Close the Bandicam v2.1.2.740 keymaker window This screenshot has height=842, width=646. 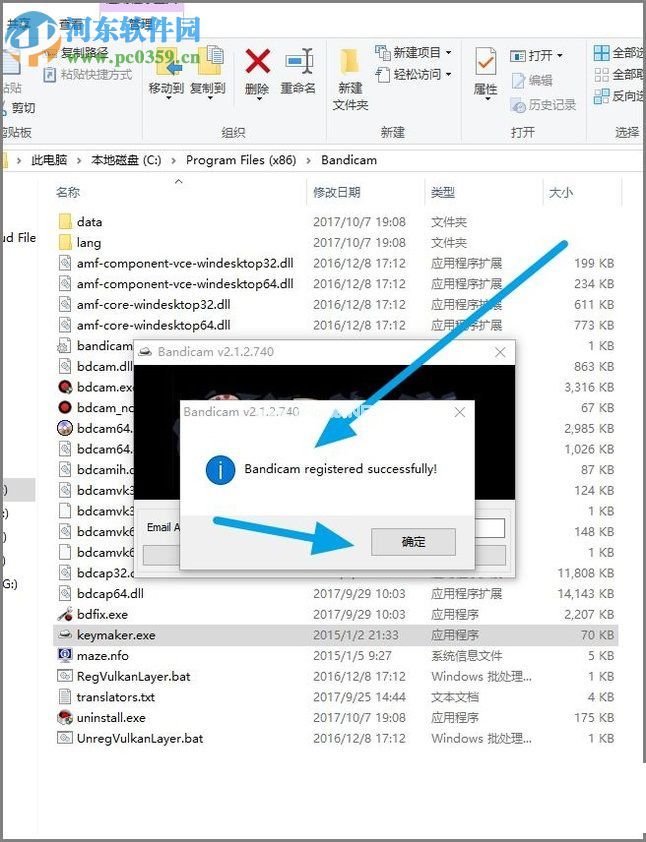[x=500, y=352]
